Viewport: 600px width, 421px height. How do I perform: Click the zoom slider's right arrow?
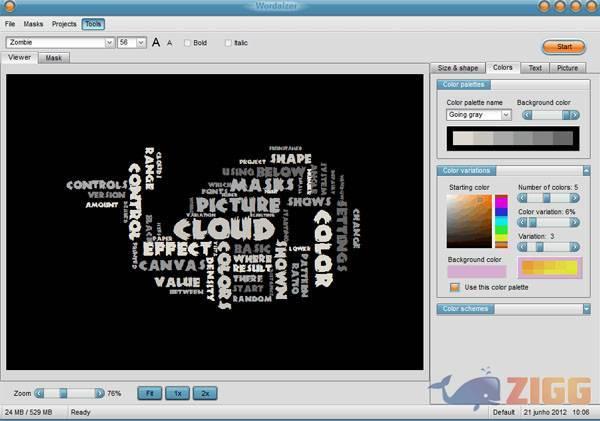(x=99, y=394)
